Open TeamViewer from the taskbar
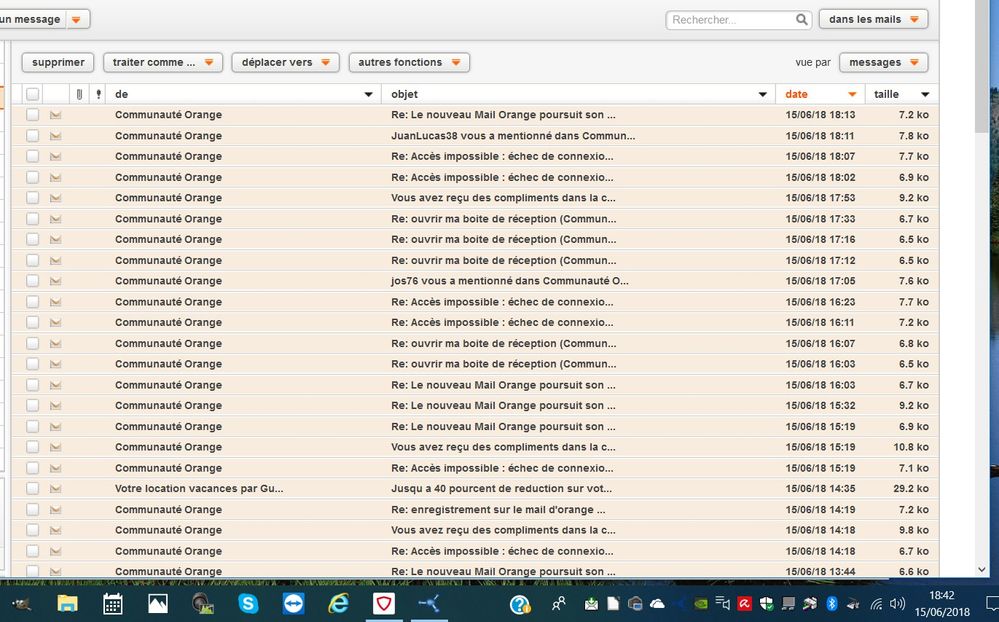999x622 pixels. [x=293, y=603]
